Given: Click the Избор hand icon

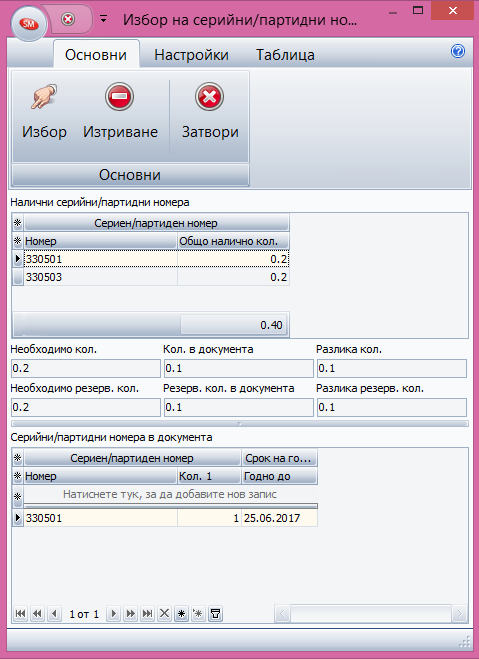Looking at the screenshot, I should pos(44,97).
